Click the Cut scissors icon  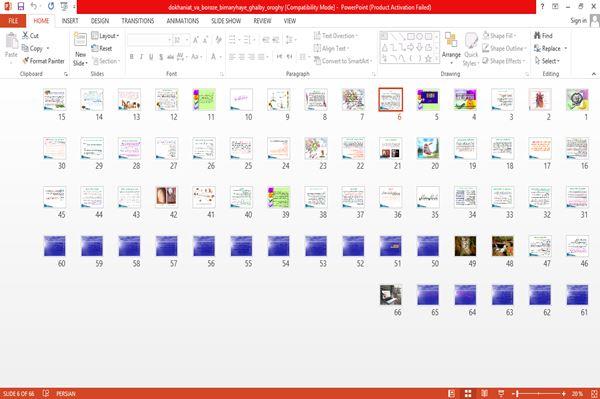pos(25,36)
